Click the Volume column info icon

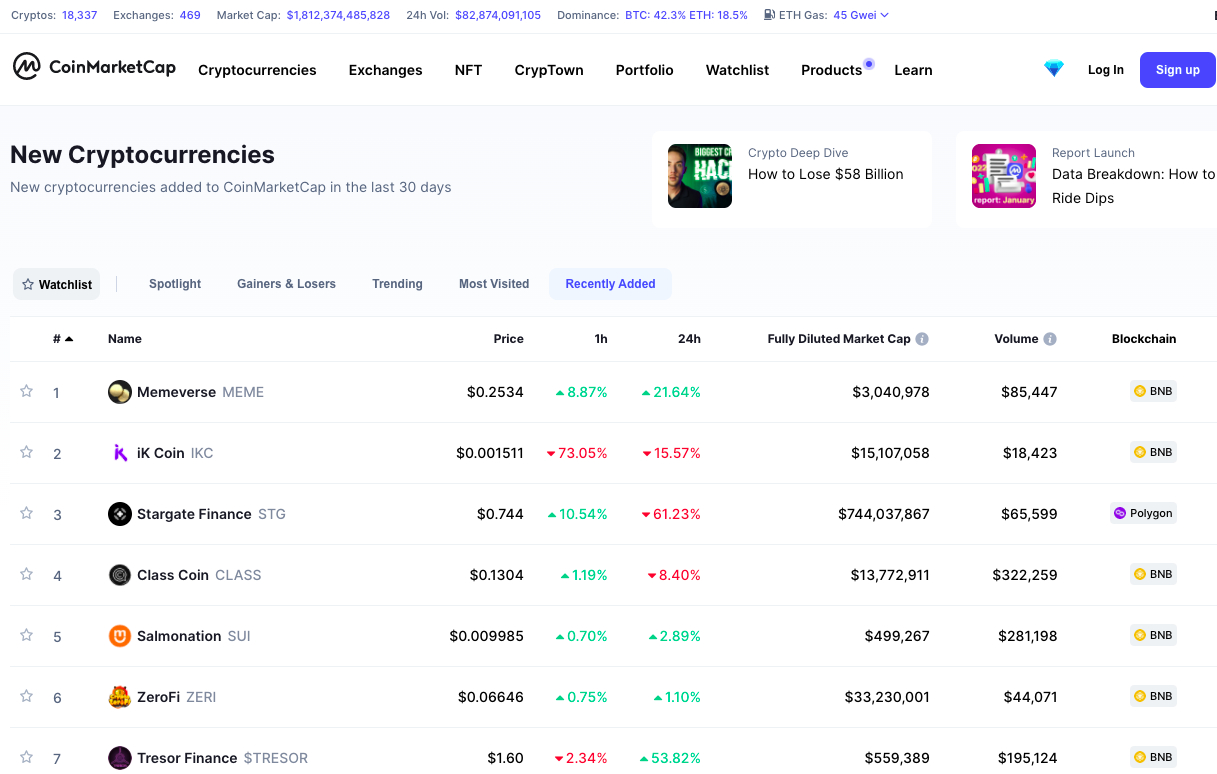click(1050, 339)
